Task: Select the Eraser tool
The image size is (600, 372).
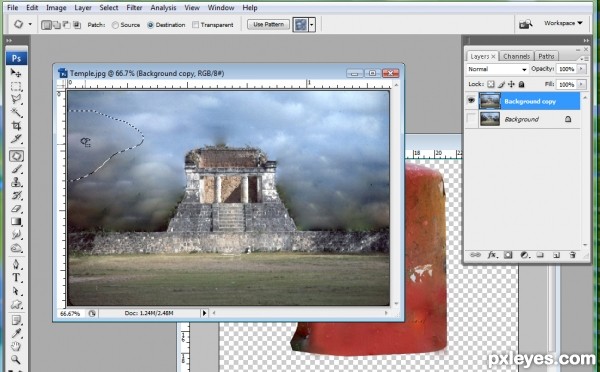Action: tap(16, 209)
